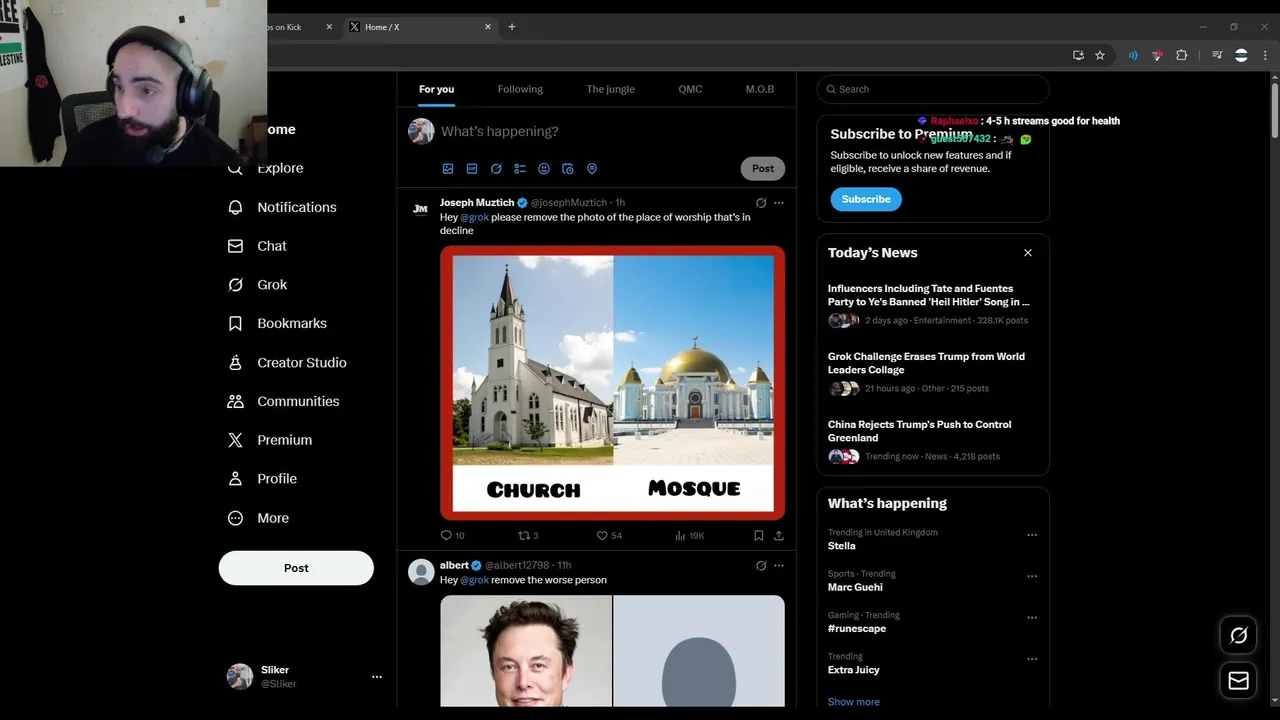
Task: Open Grok icon in sidebar
Action: [235, 285]
